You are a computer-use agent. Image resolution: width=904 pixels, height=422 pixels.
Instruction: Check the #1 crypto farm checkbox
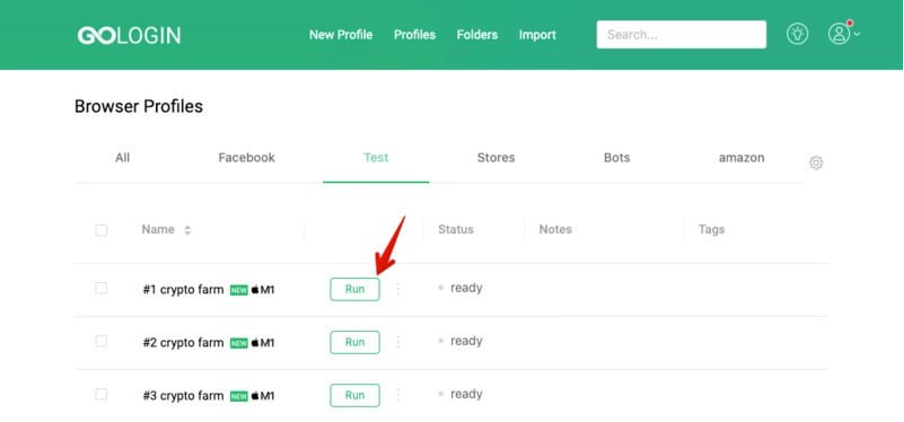coord(101,288)
